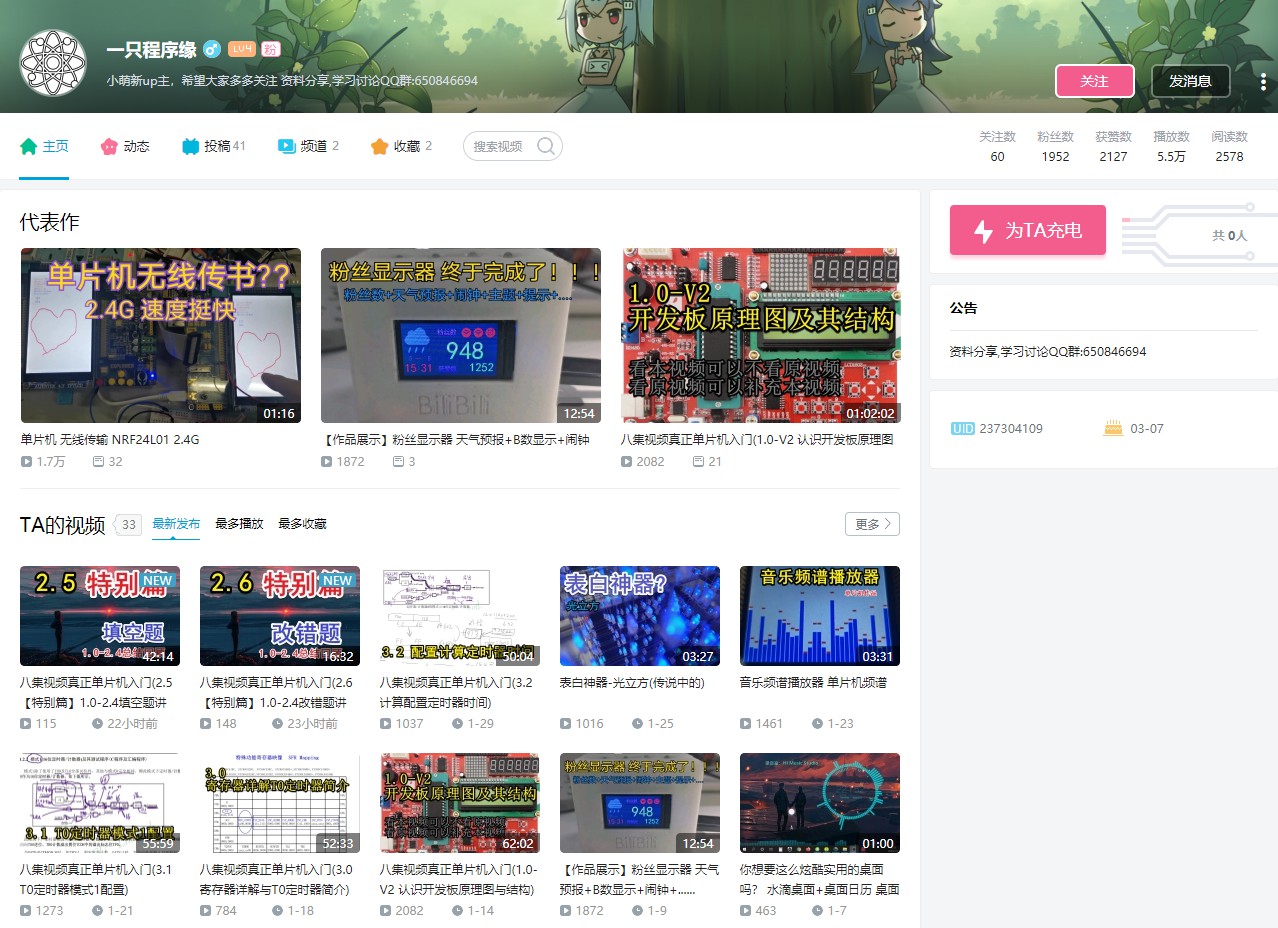Click the male gender icon beside username
Screen dimensions: 1278x928
point(212,49)
